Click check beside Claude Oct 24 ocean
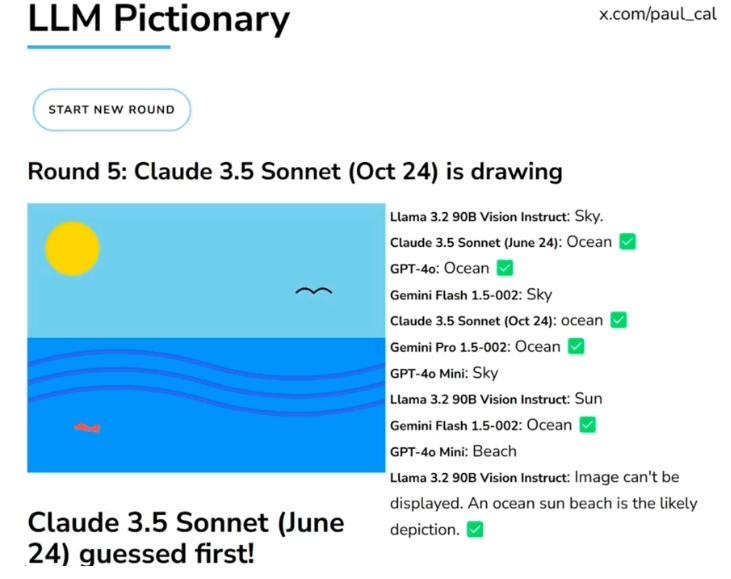Image resolution: width=731 pixels, height=579 pixels. pyautogui.click(x=618, y=320)
